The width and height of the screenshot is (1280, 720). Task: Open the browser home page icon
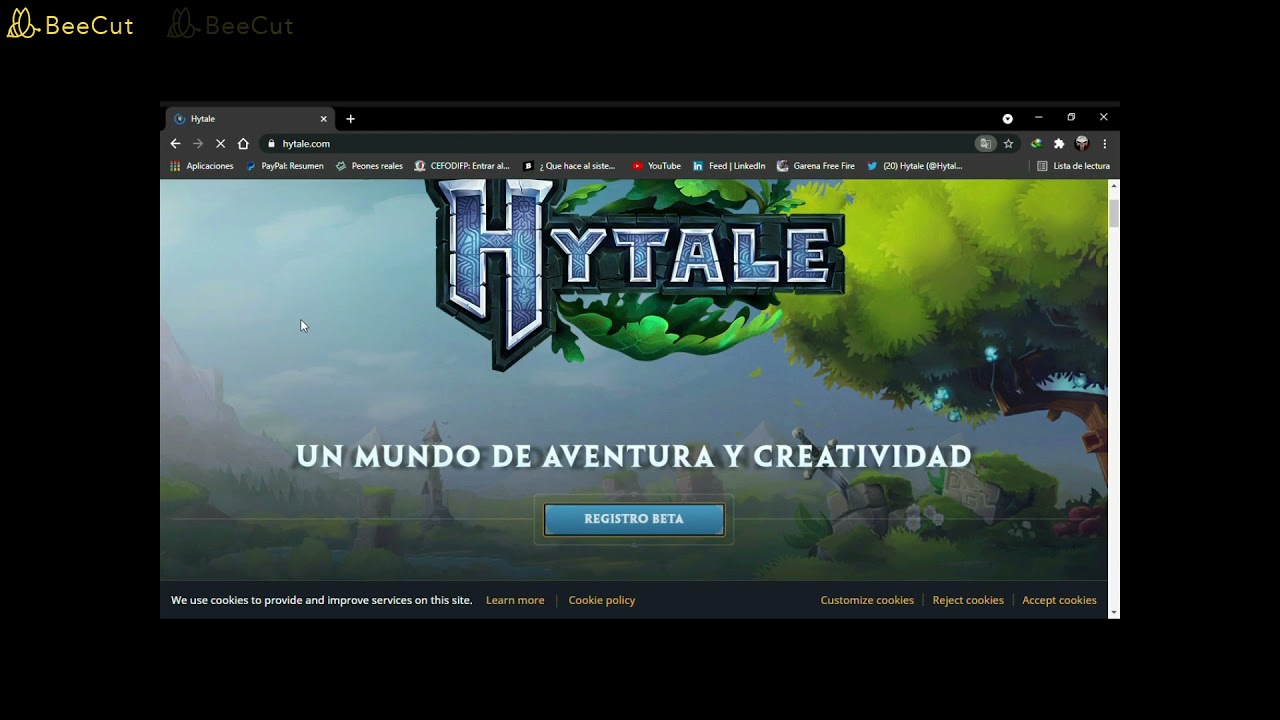[243, 144]
